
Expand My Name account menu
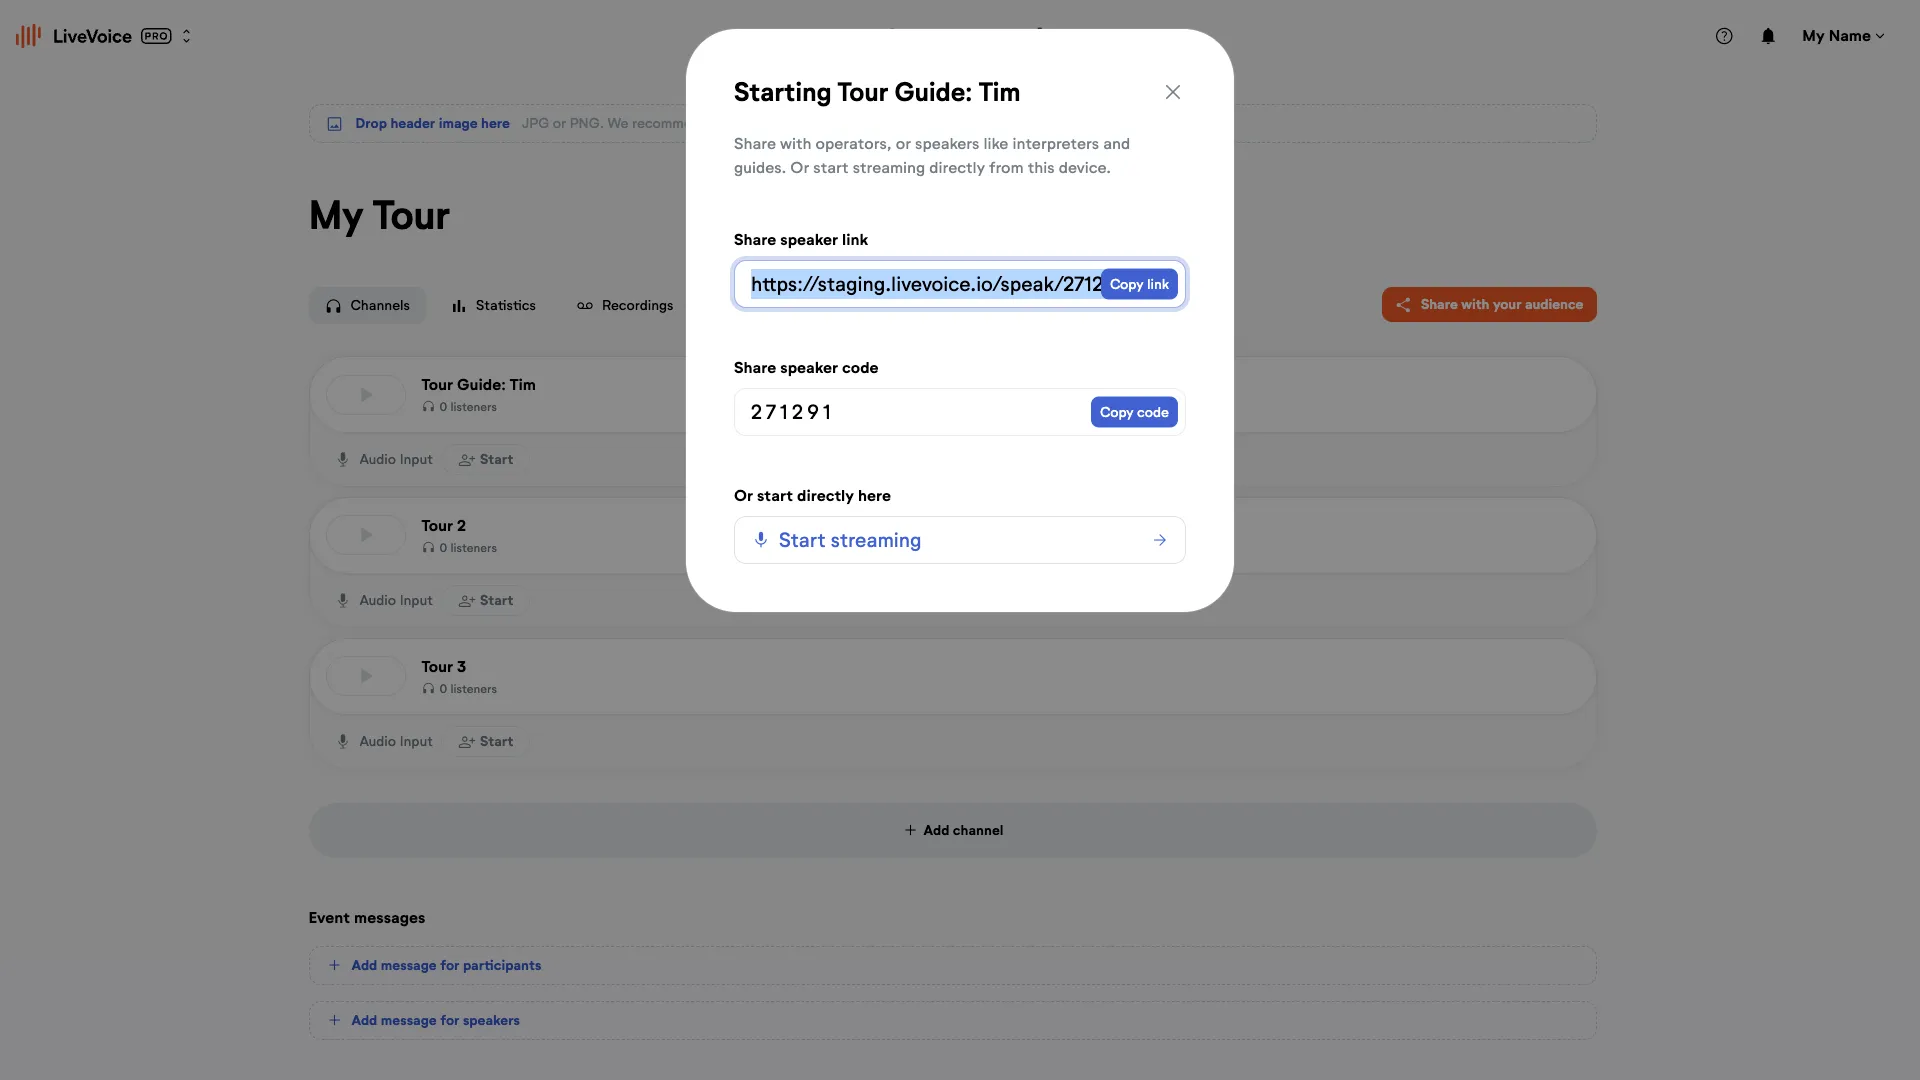pos(1843,36)
